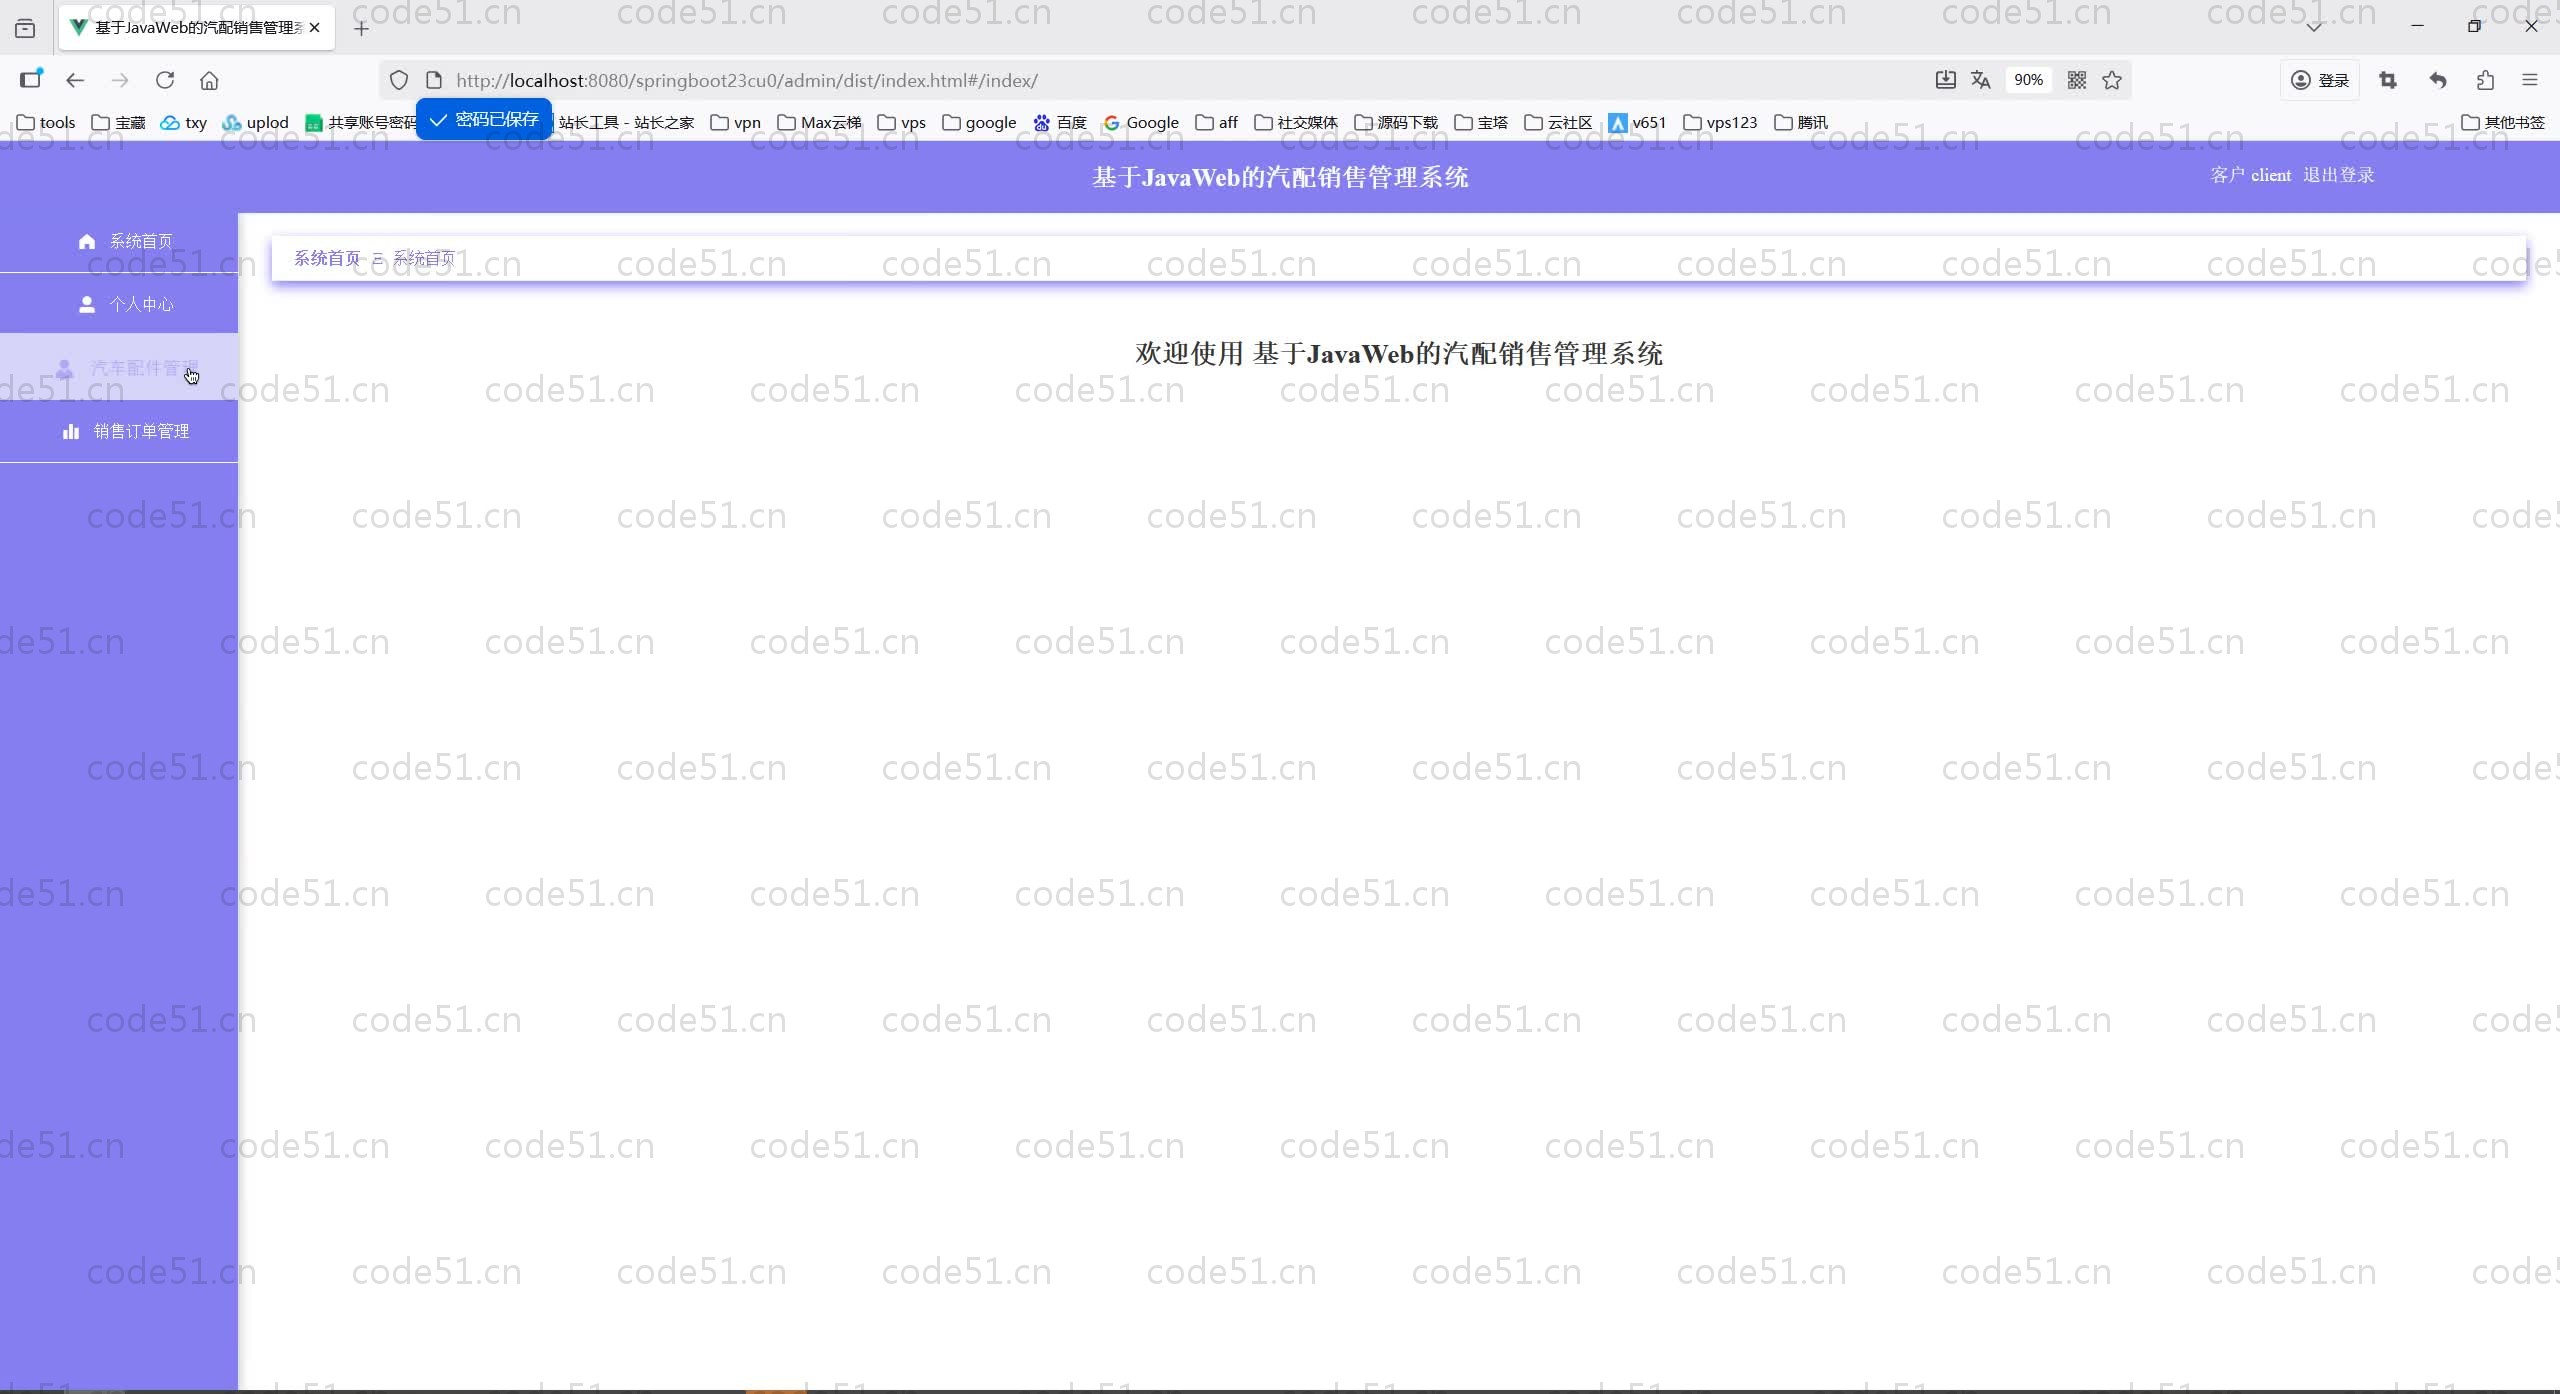Bookmark this page with the star icon

(x=2112, y=80)
